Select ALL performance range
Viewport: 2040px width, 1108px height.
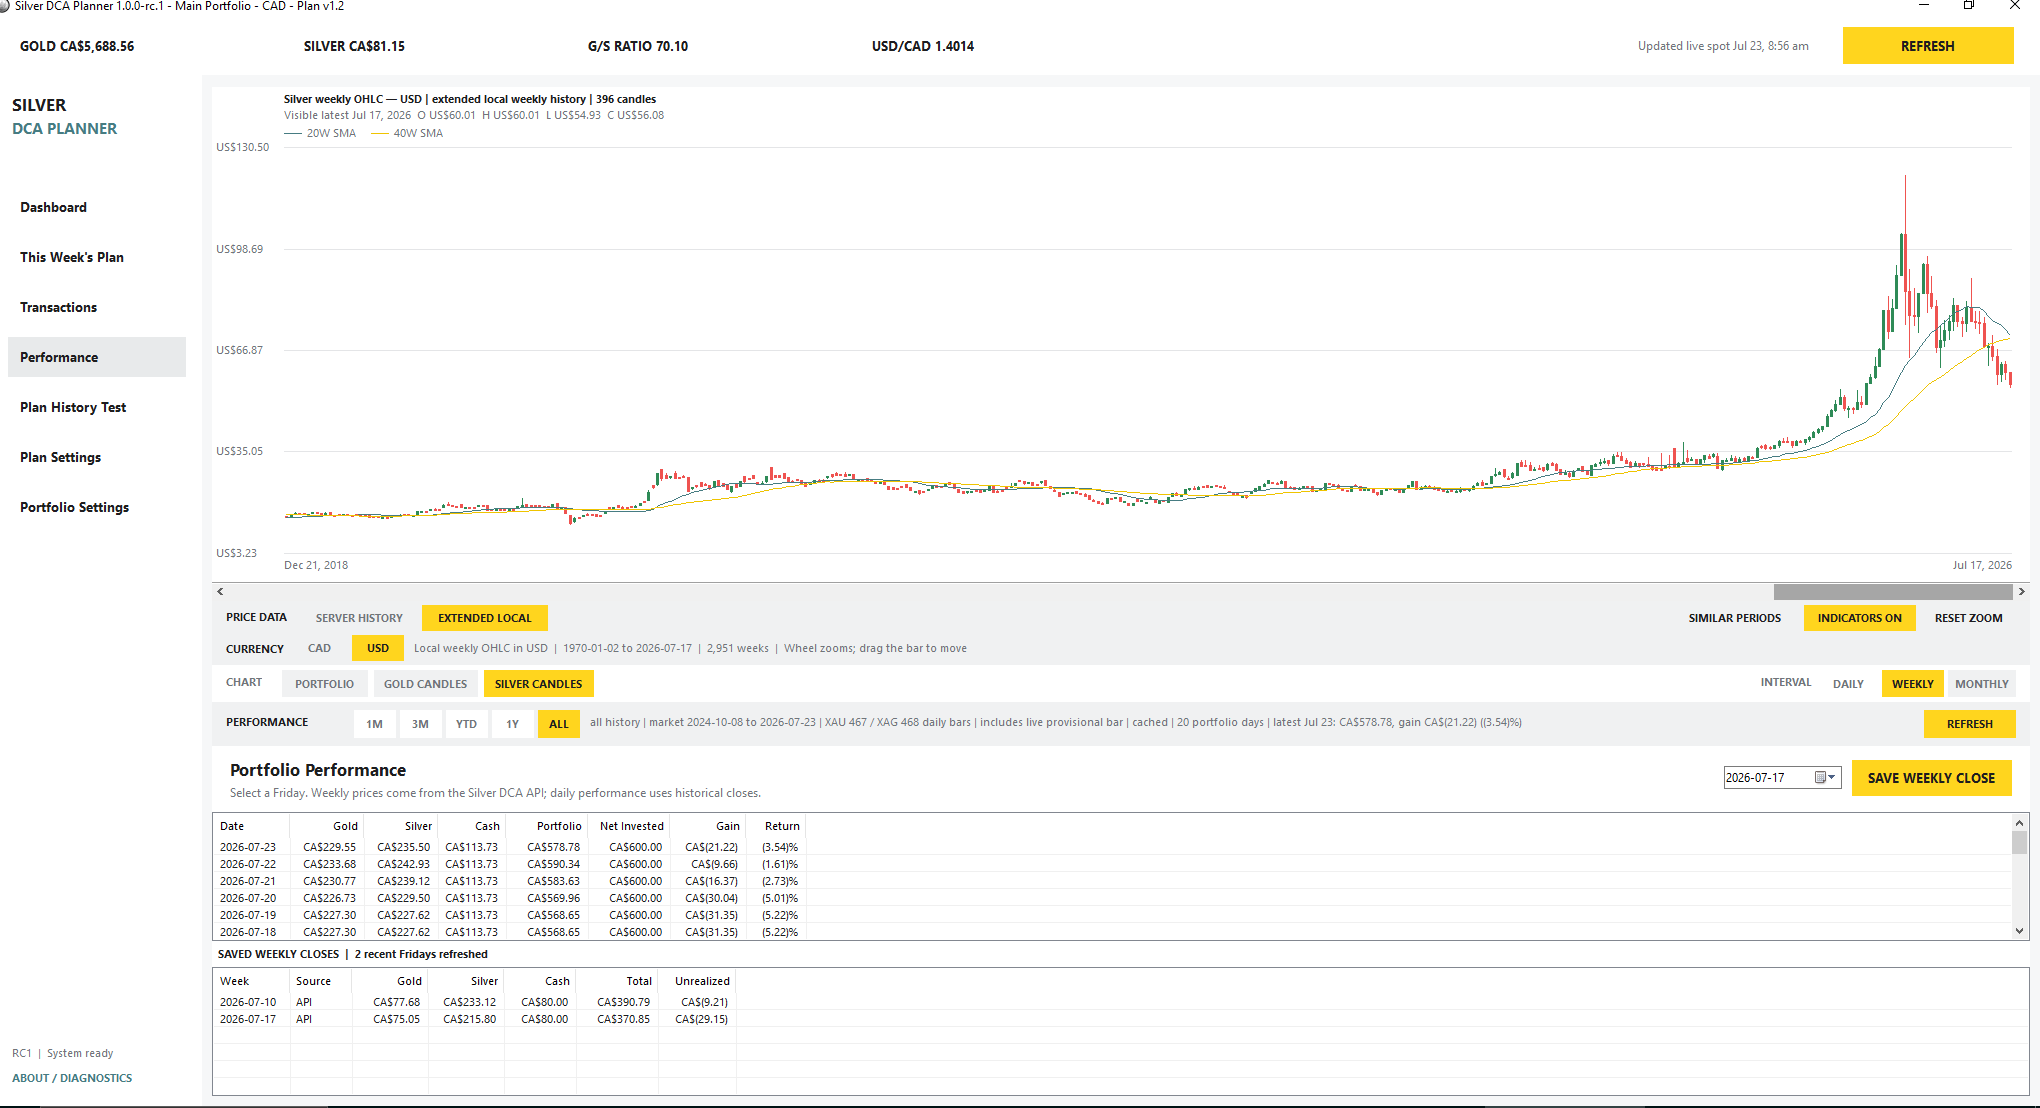559,724
